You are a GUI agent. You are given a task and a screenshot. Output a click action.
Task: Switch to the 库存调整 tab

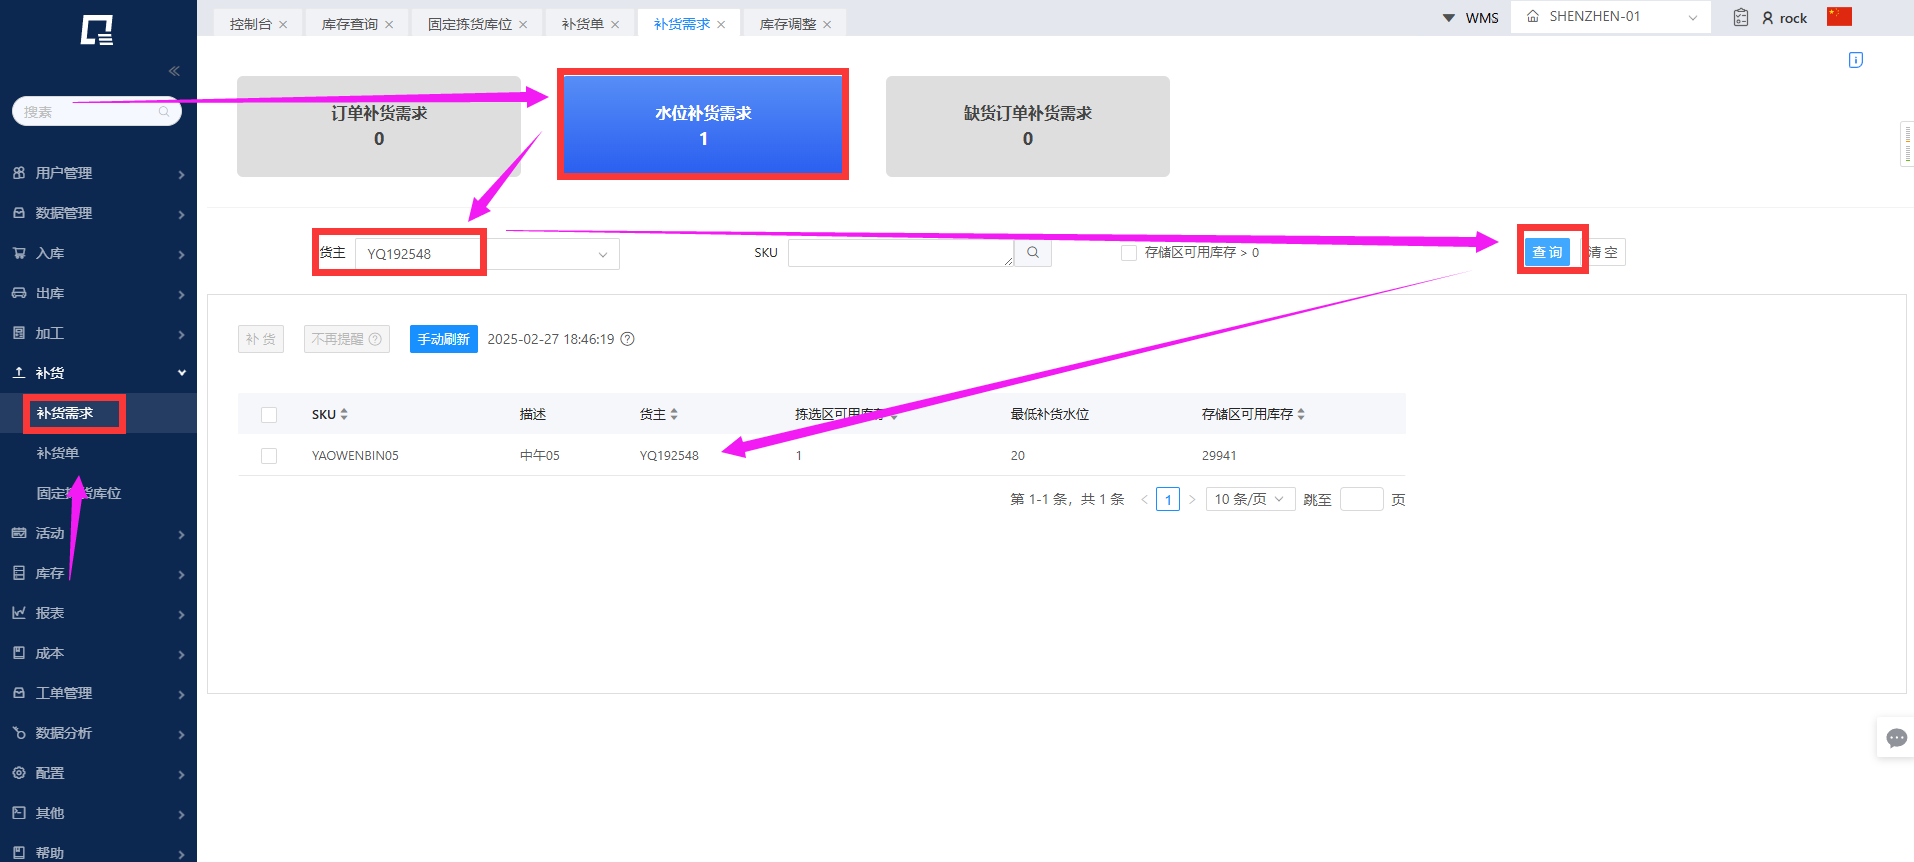pyautogui.click(x=787, y=24)
